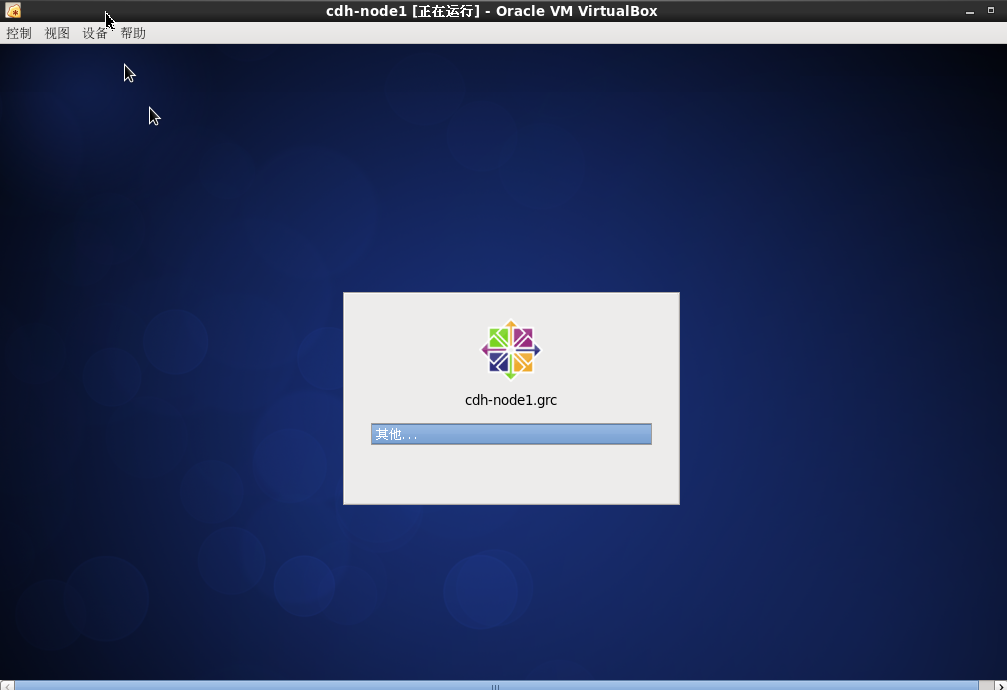Maximize the VirtualBox window
Image resolution: width=1007 pixels, height=690 pixels.
[x=991, y=11]
